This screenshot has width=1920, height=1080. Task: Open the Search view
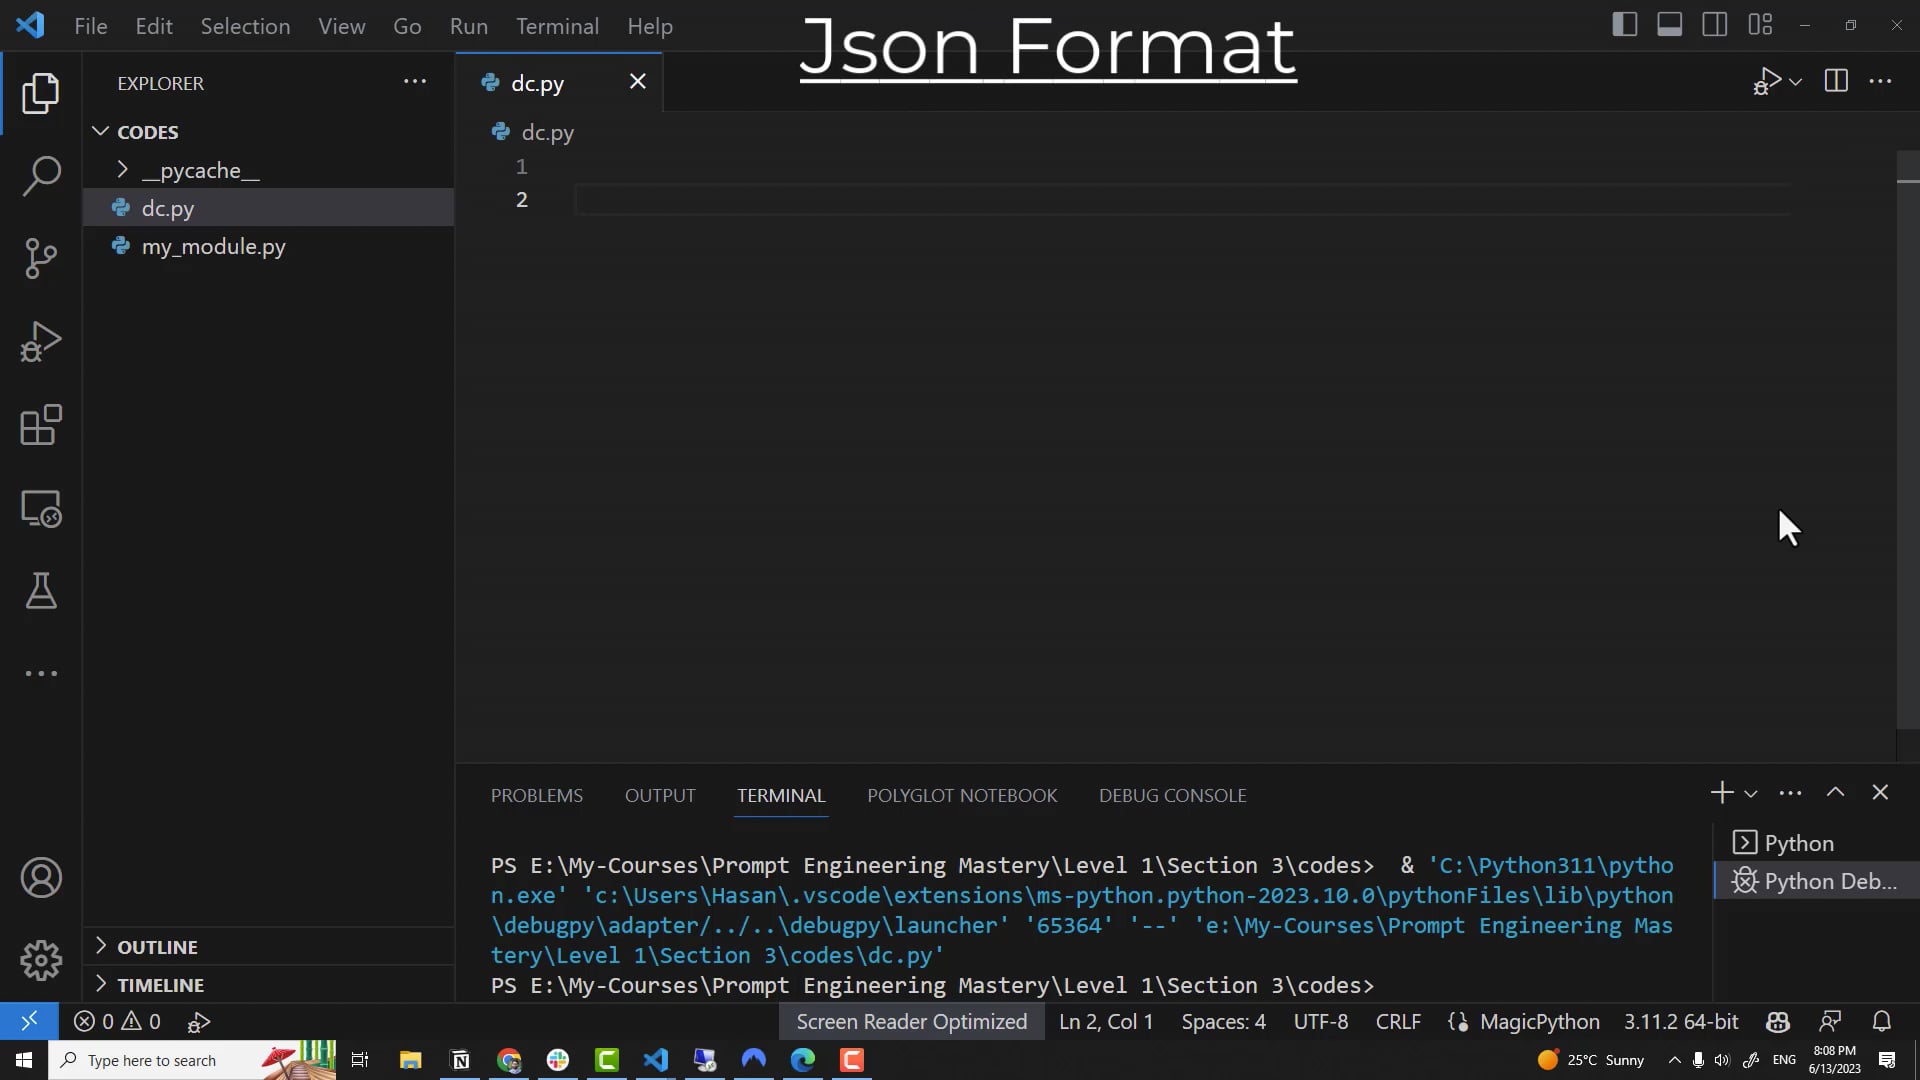[x=41, y=175]
